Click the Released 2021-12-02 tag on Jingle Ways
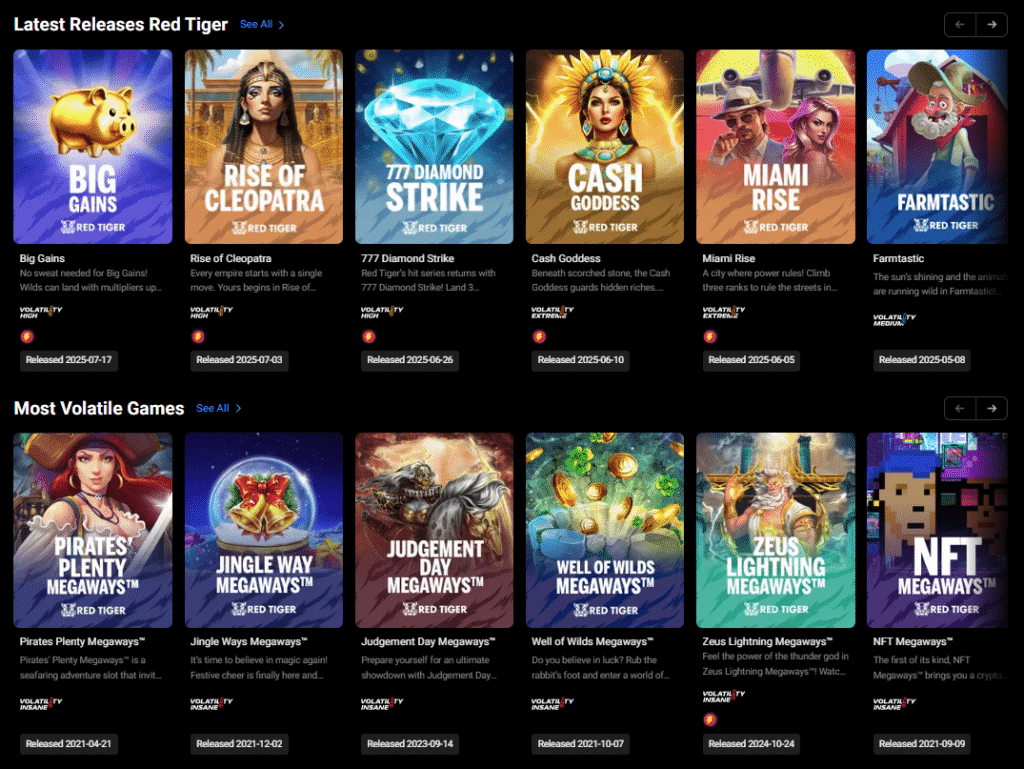Image resolution: width=1024 pixels, height=769 pixels. coord(239,743)
